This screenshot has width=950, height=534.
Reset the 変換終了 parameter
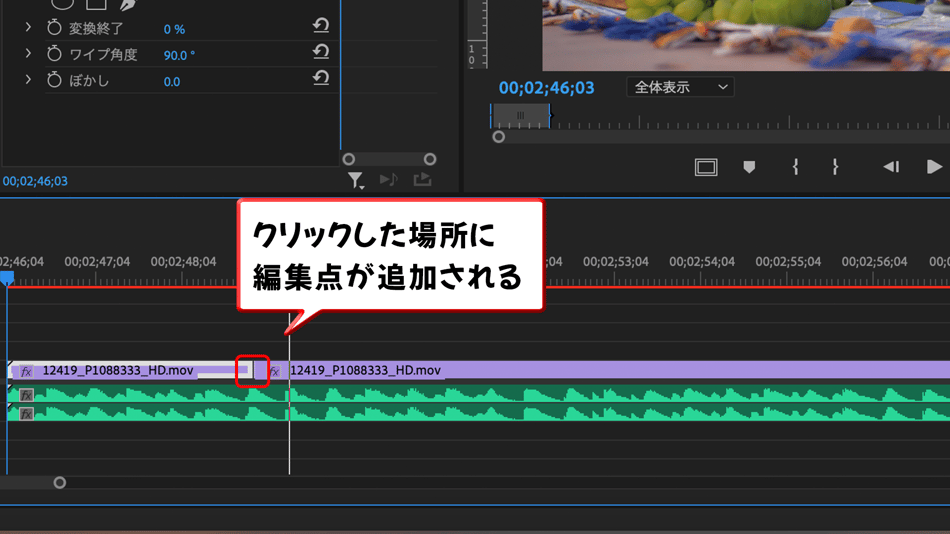pyautogui.click(x=321, y=25)
